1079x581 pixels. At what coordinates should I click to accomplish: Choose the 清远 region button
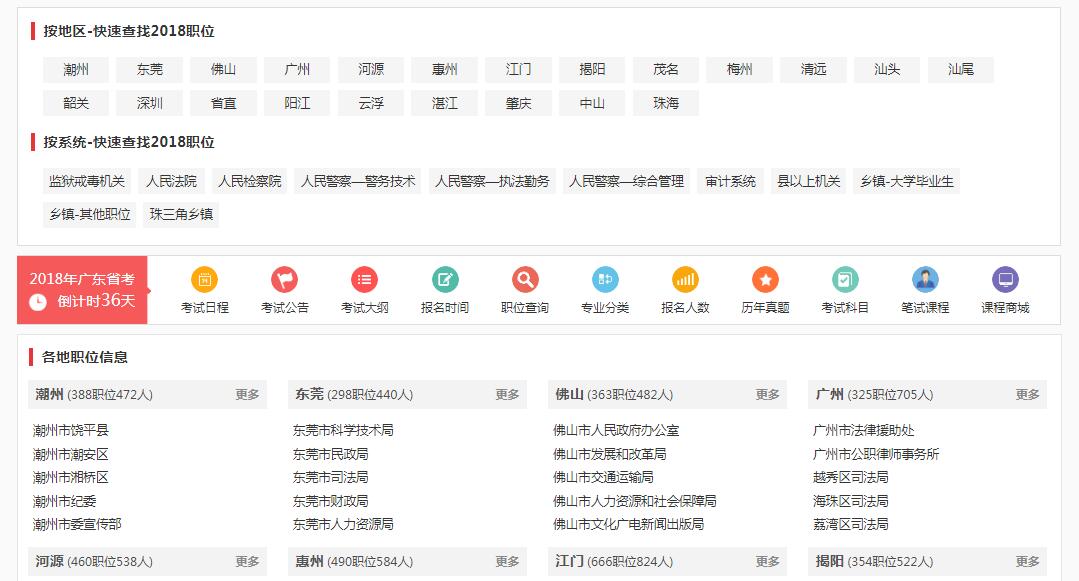[x=813, y=70]
